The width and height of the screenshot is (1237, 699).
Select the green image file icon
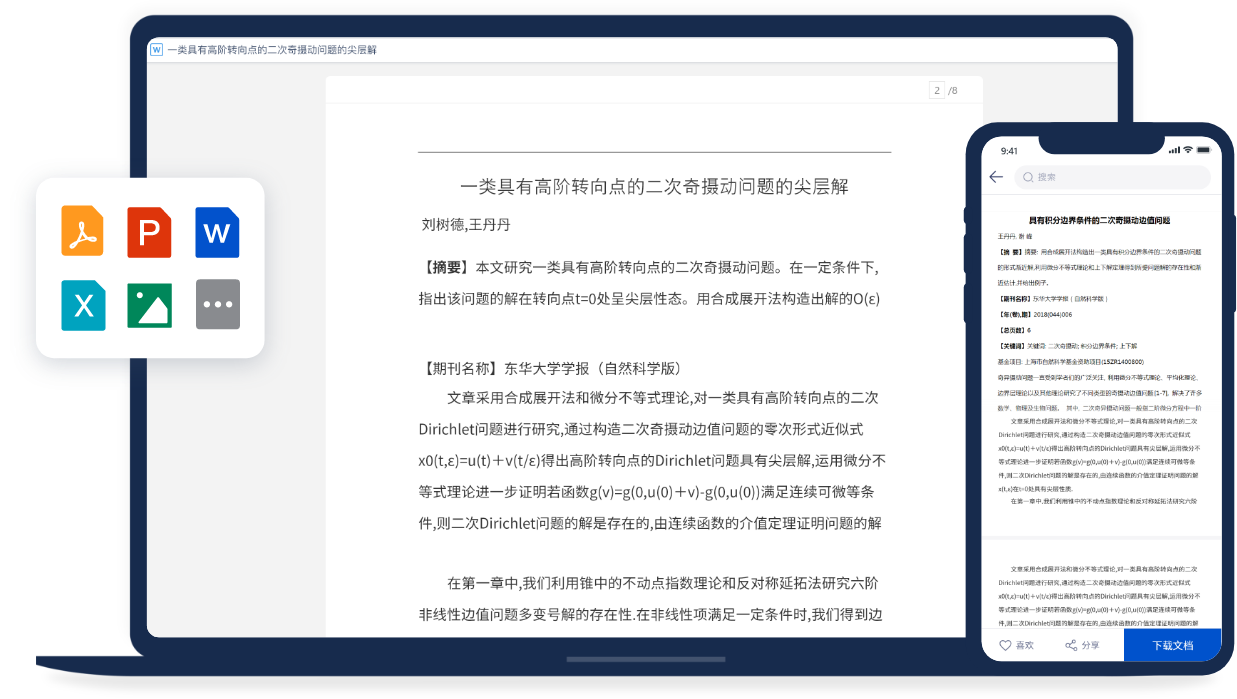(150, 304)
